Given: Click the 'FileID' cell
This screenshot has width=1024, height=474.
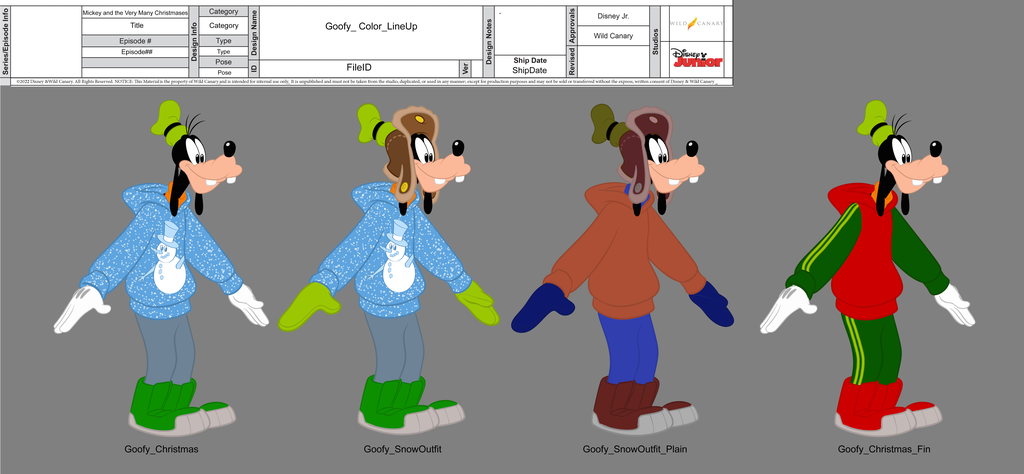Looking at the screenshot, I should (359, 67).
